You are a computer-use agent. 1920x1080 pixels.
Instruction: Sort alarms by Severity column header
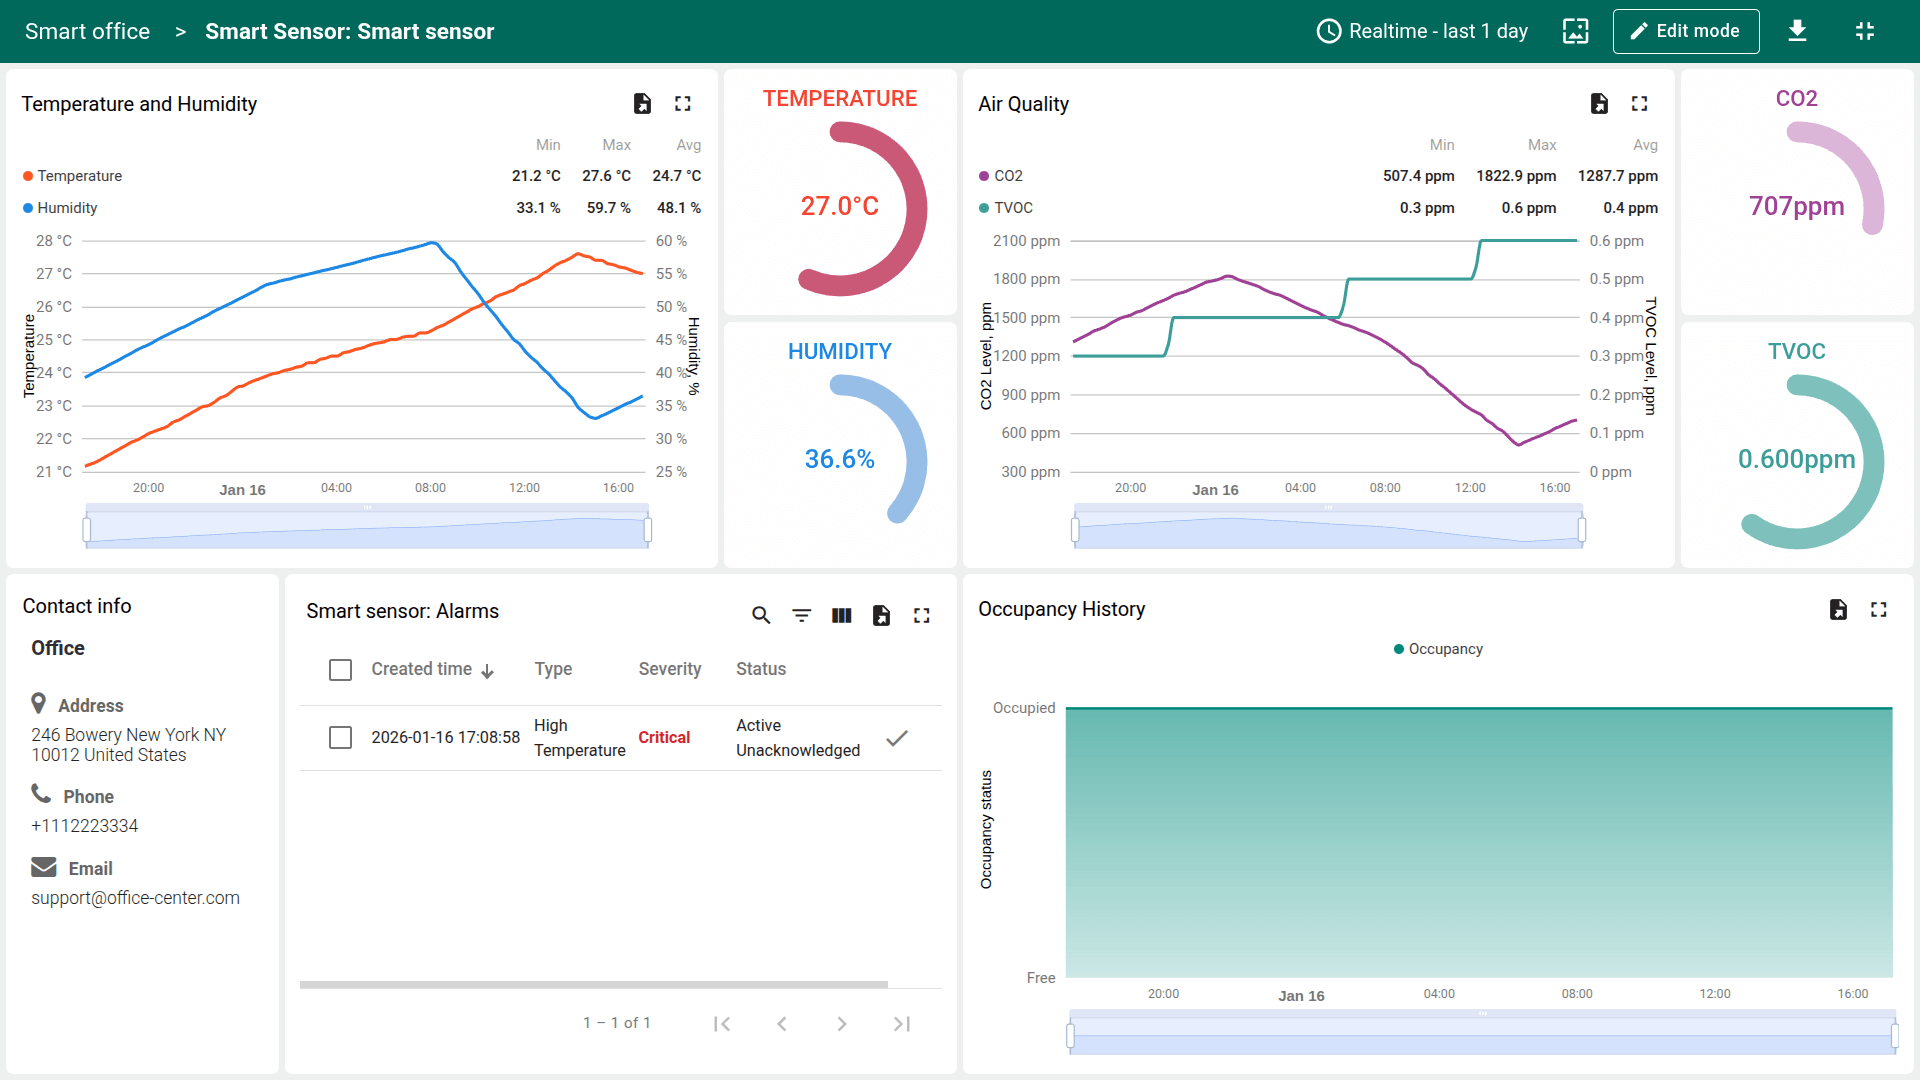669,669
